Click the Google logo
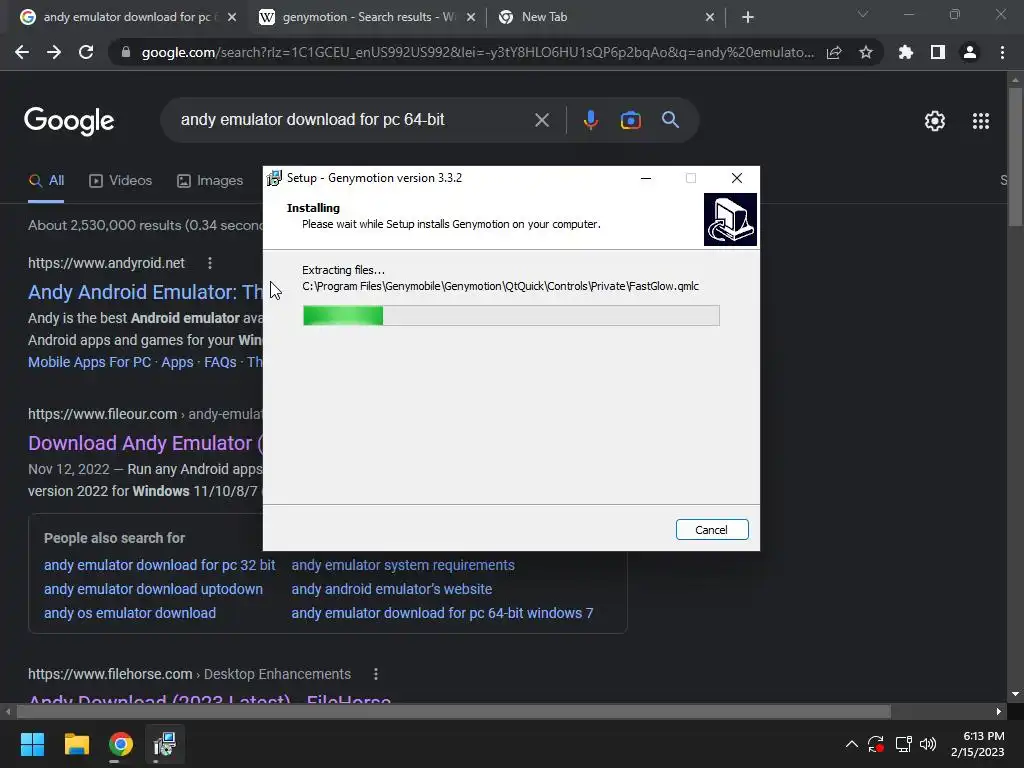 pos(69,120)
